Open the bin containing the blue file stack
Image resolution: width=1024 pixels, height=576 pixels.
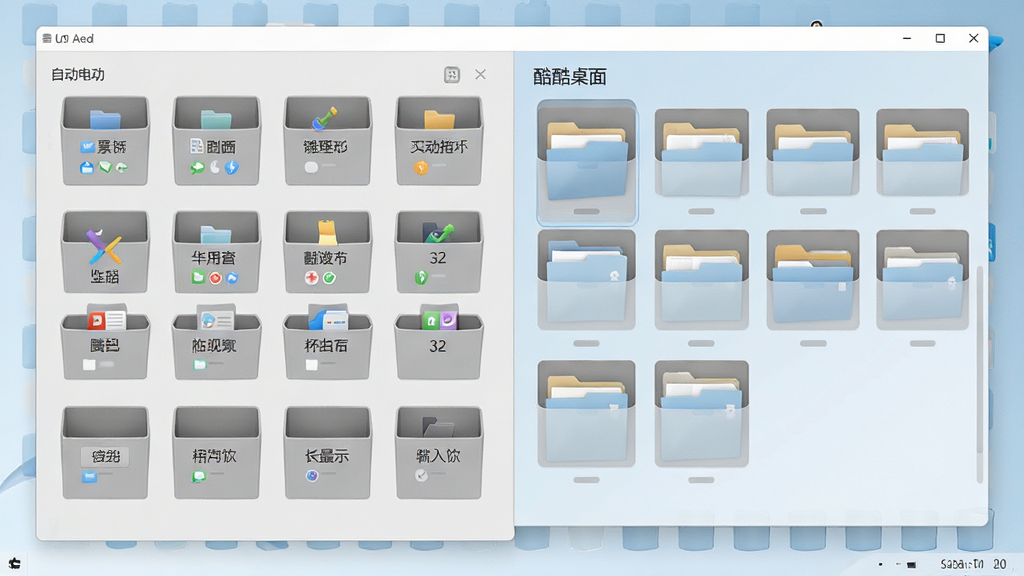pos(327,342)
